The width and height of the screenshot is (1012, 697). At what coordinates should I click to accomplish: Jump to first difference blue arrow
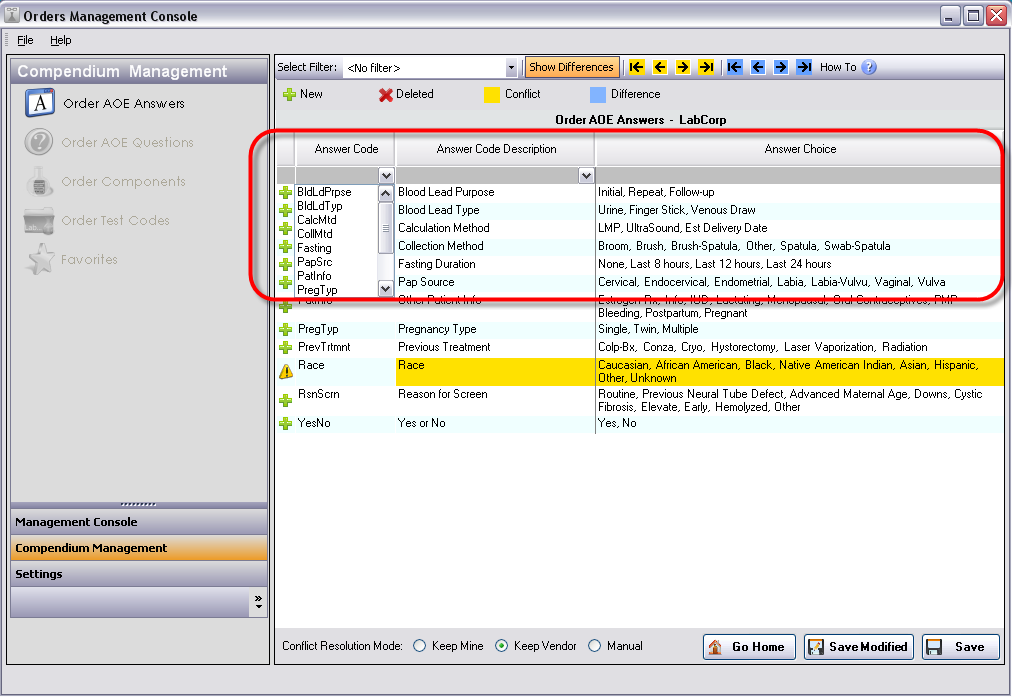pyautogui.click(x=734, y=67)
